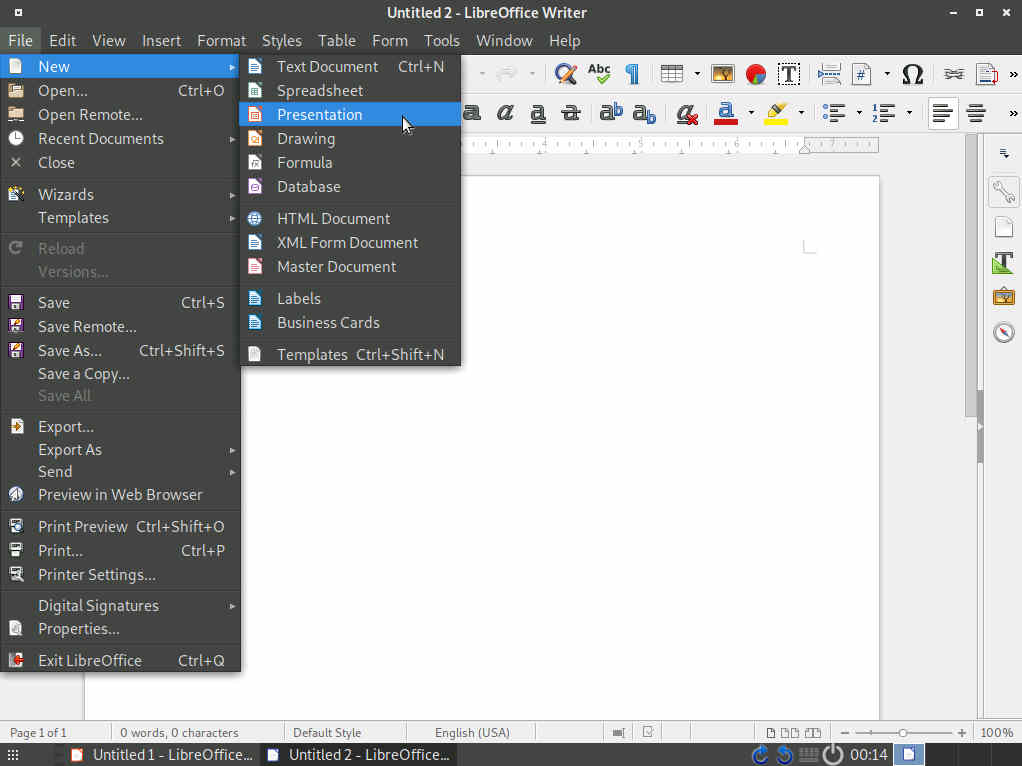This screenshot has height=766, width=1022.
Task: Apply the yellow highlighting color
Action: 776,113
